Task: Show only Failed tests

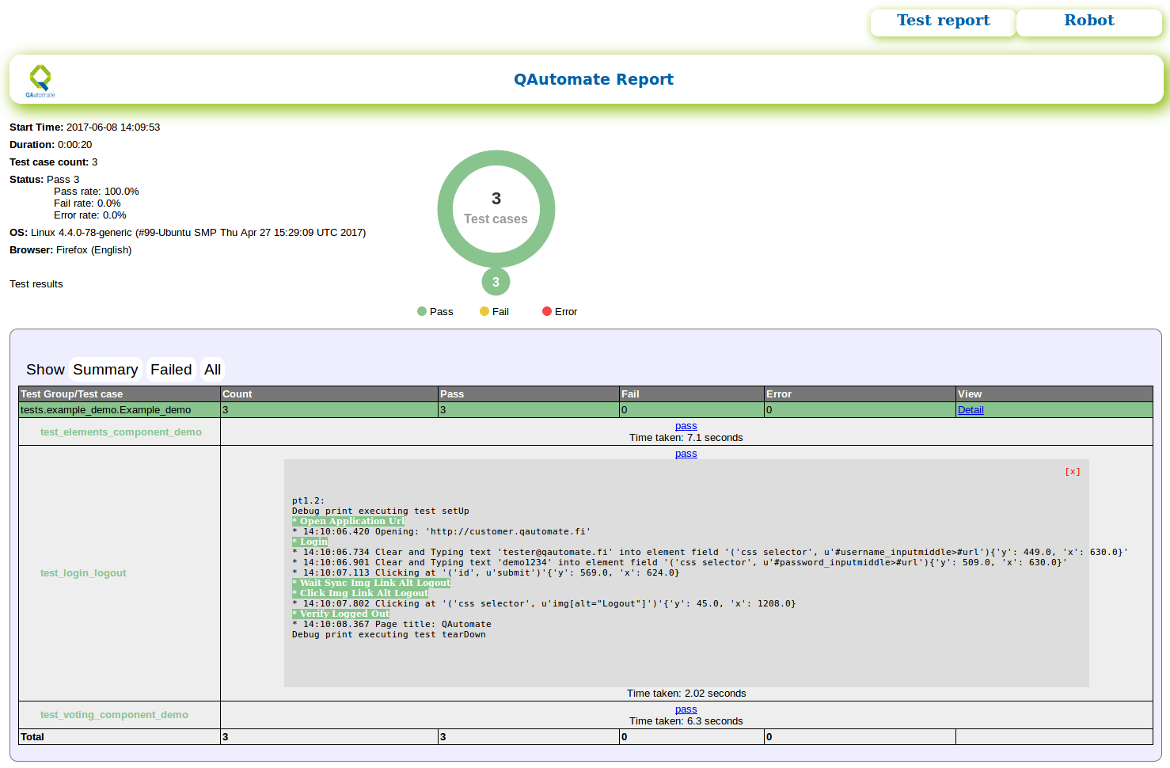Action: (171, 369)
